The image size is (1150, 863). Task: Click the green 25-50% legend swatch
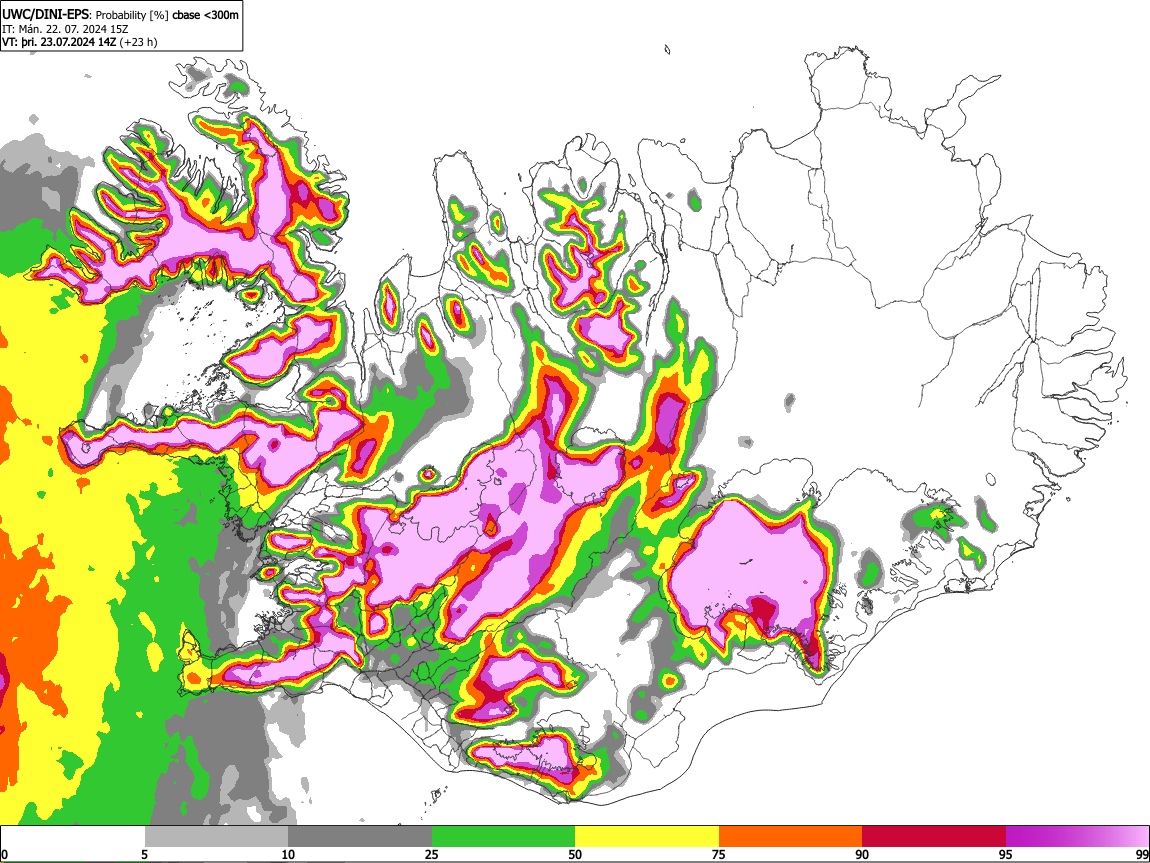503,837
